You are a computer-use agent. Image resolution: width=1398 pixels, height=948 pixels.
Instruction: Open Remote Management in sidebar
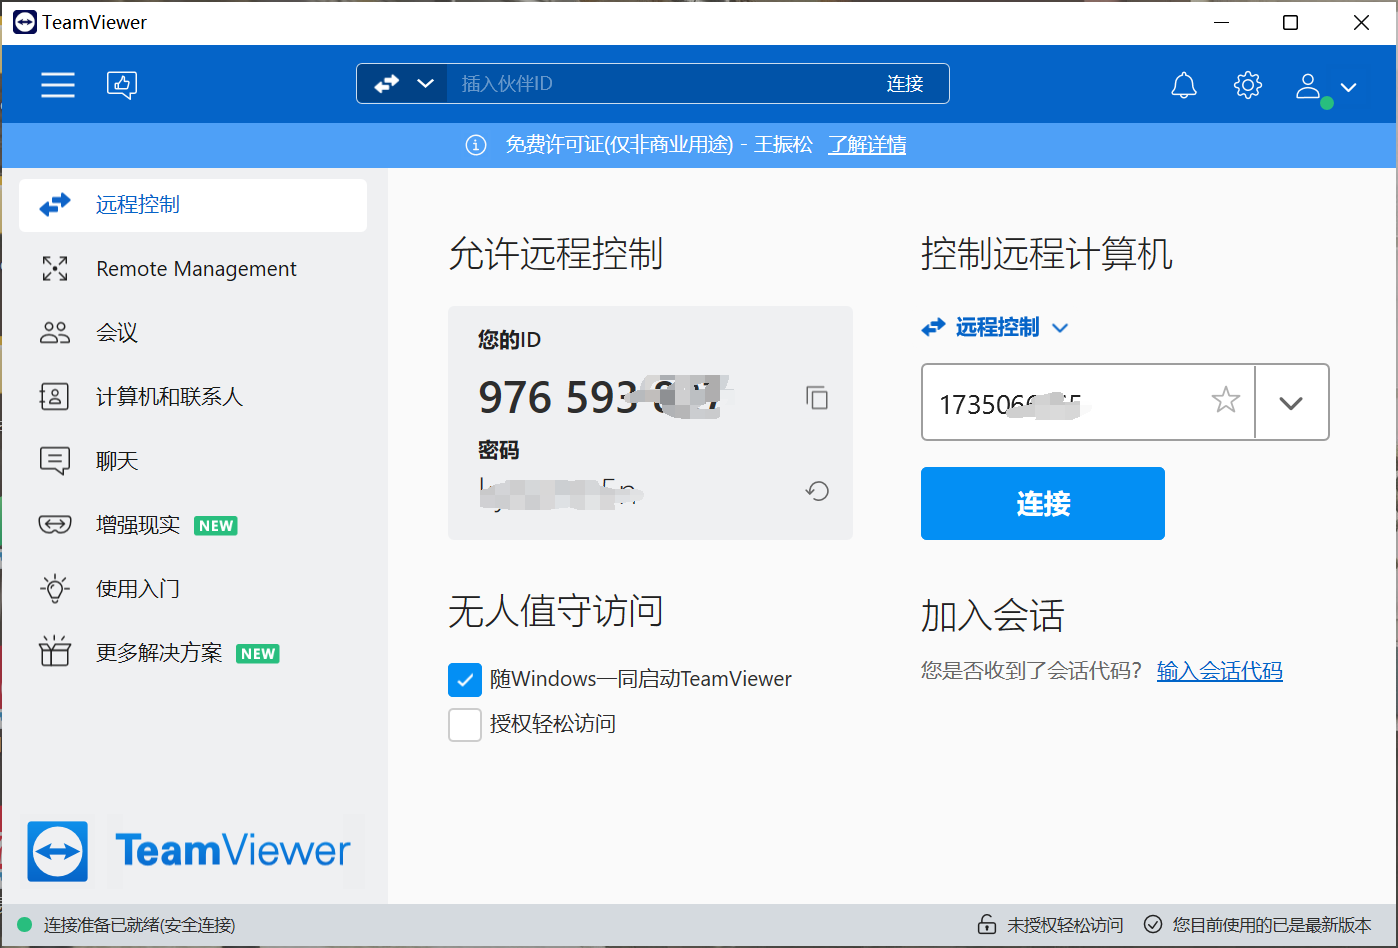click(193, 269)
